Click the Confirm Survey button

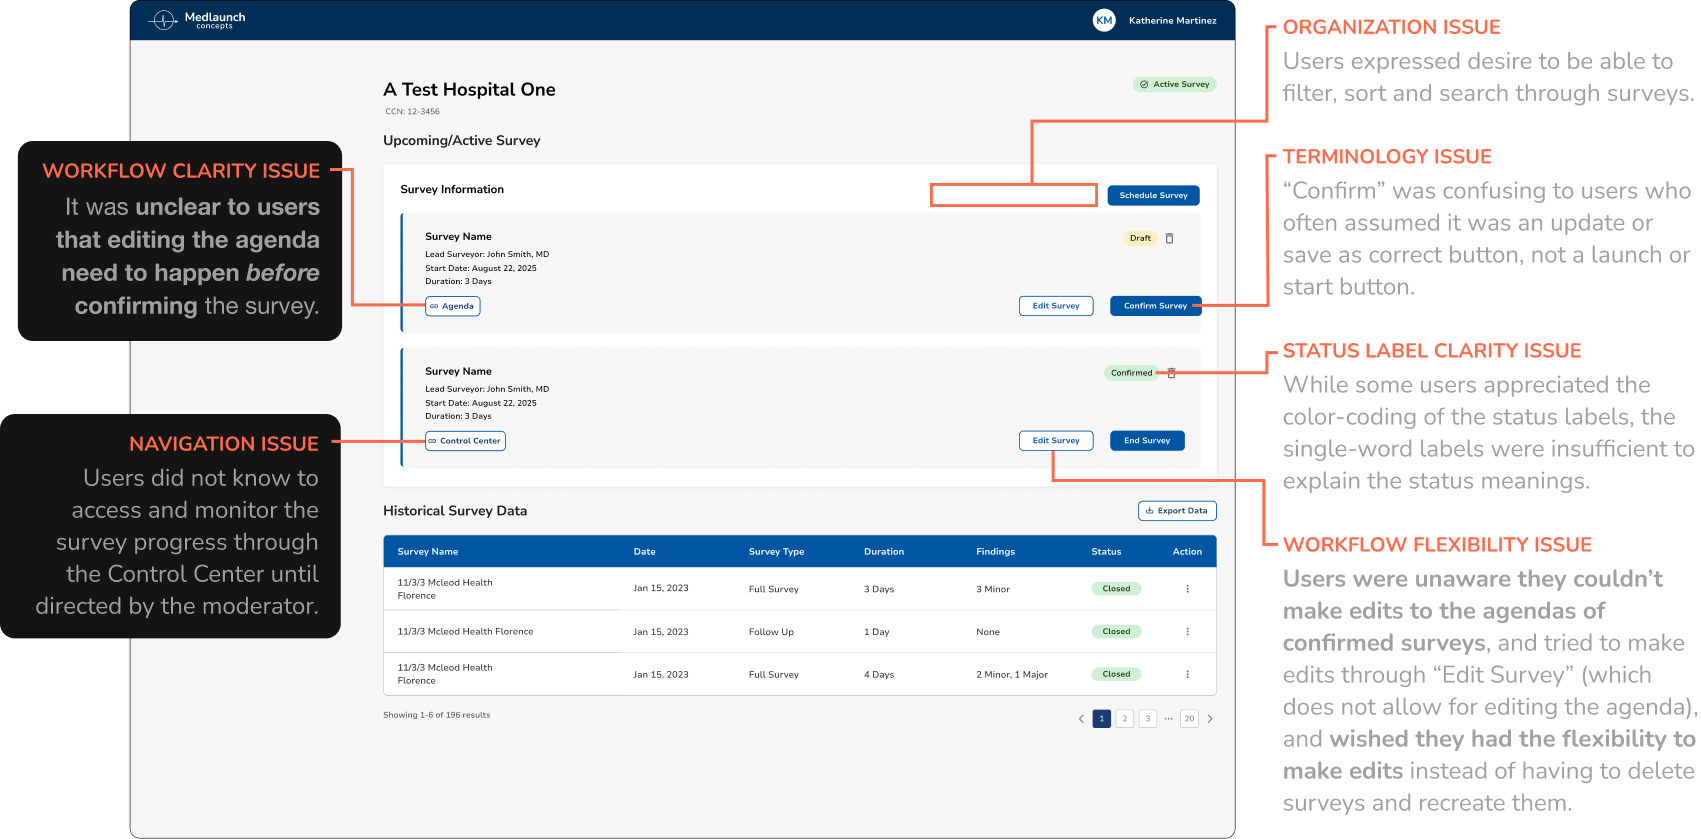pyautogui.click(x=1154, y=306)
